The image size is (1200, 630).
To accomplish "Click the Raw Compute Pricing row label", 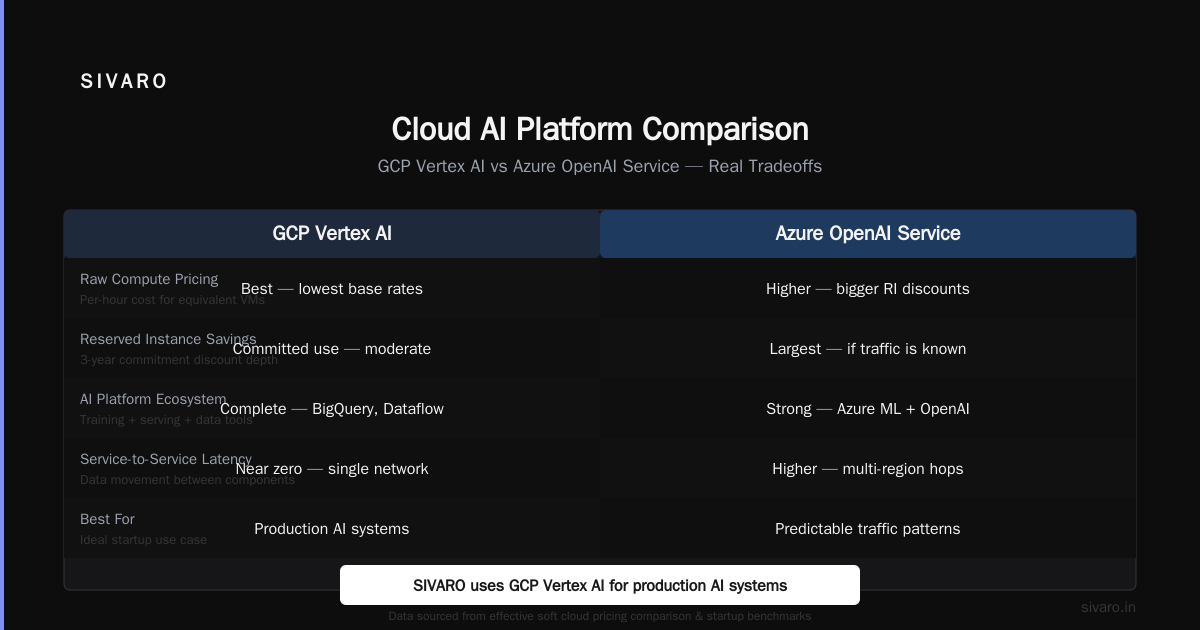I will 149,279.
